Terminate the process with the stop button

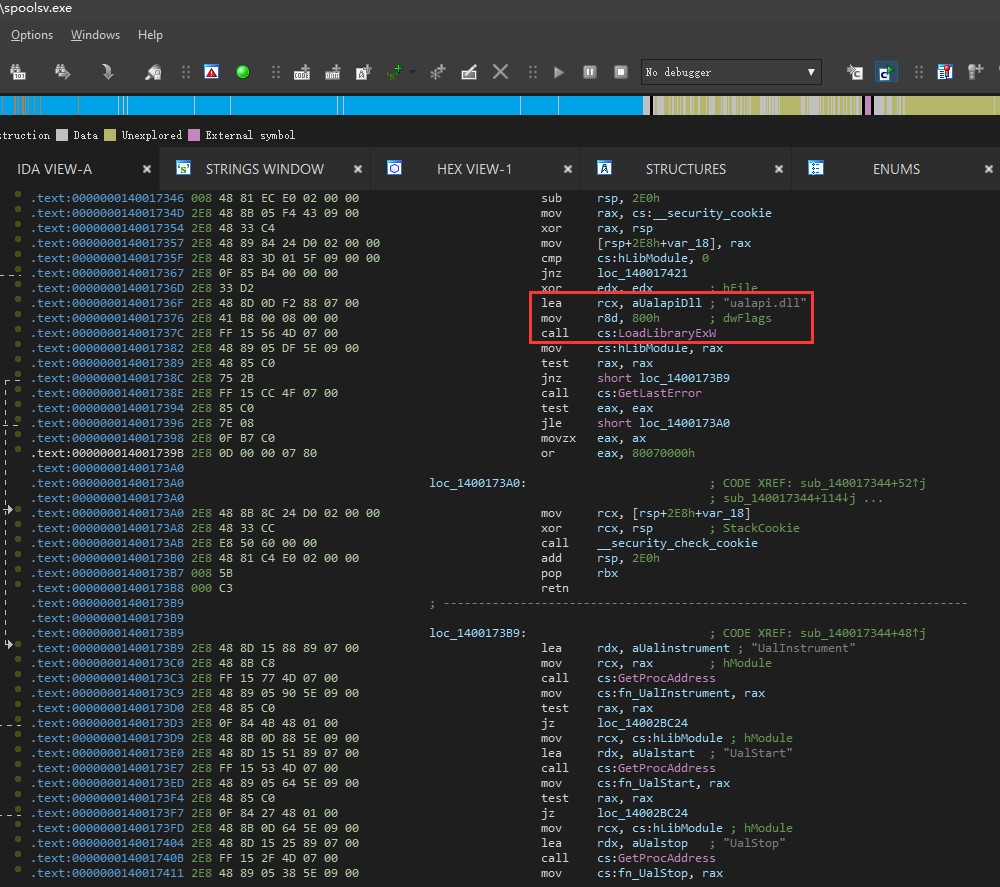(x=621, y=72)
